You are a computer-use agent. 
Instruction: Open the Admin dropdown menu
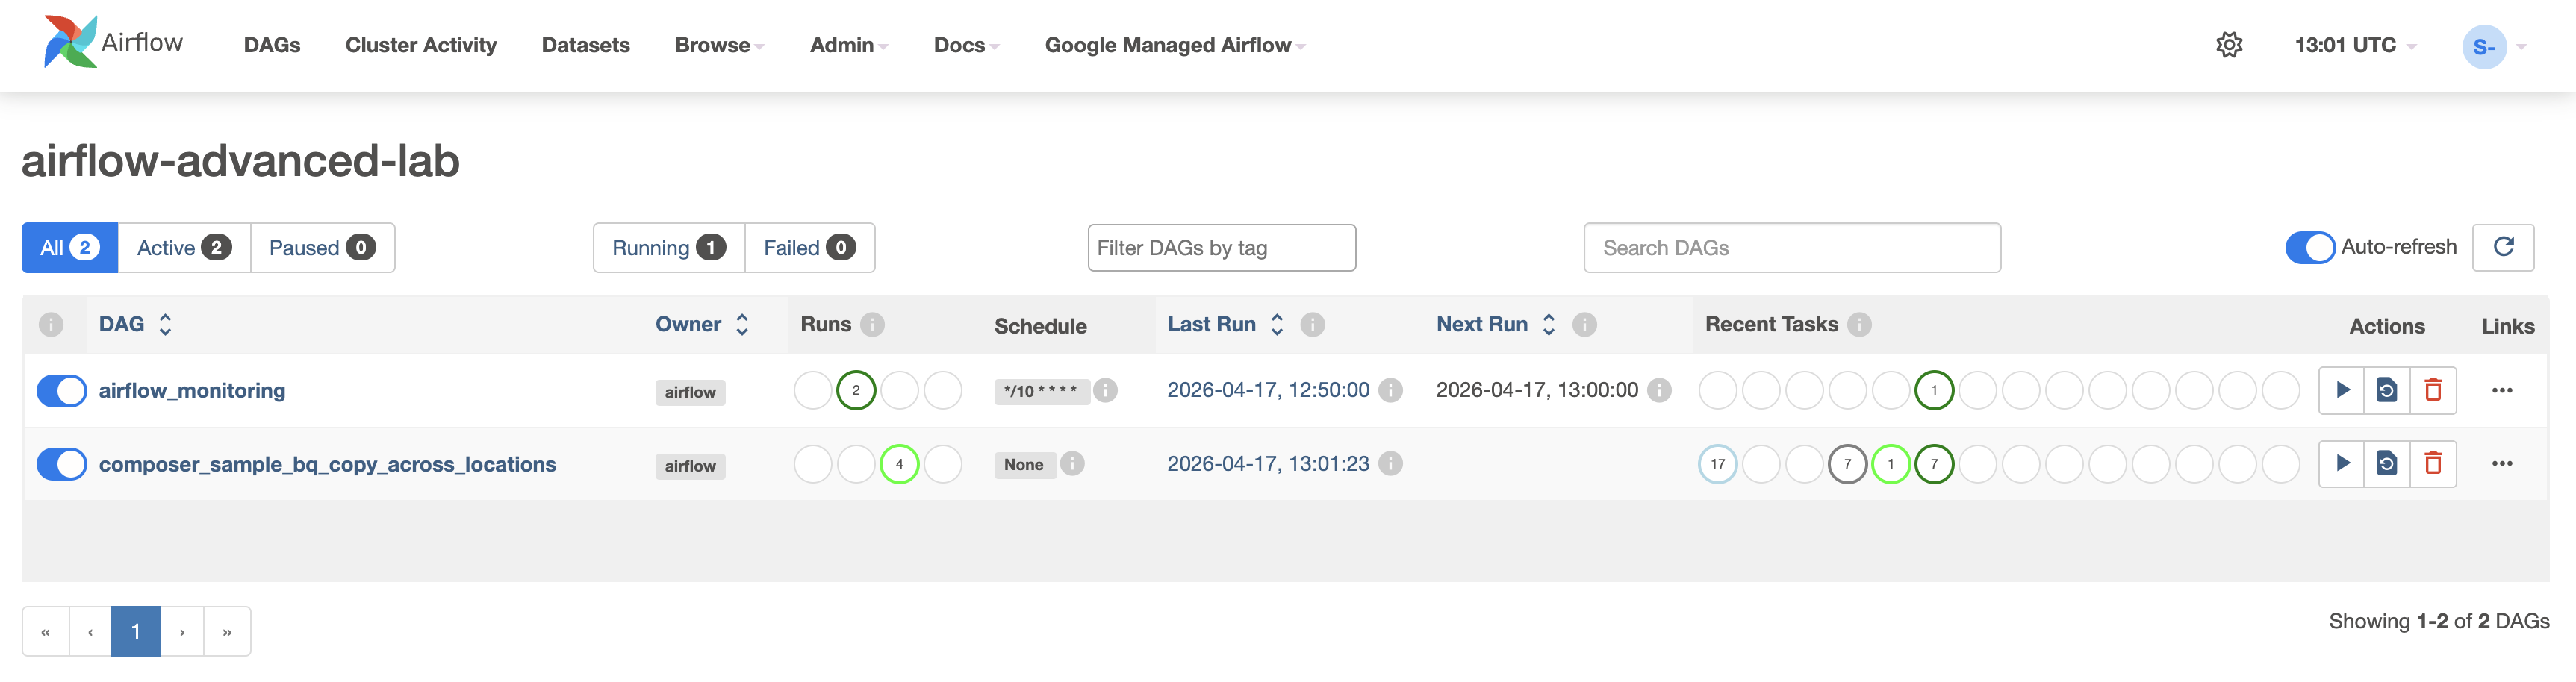tap(848, 45)
